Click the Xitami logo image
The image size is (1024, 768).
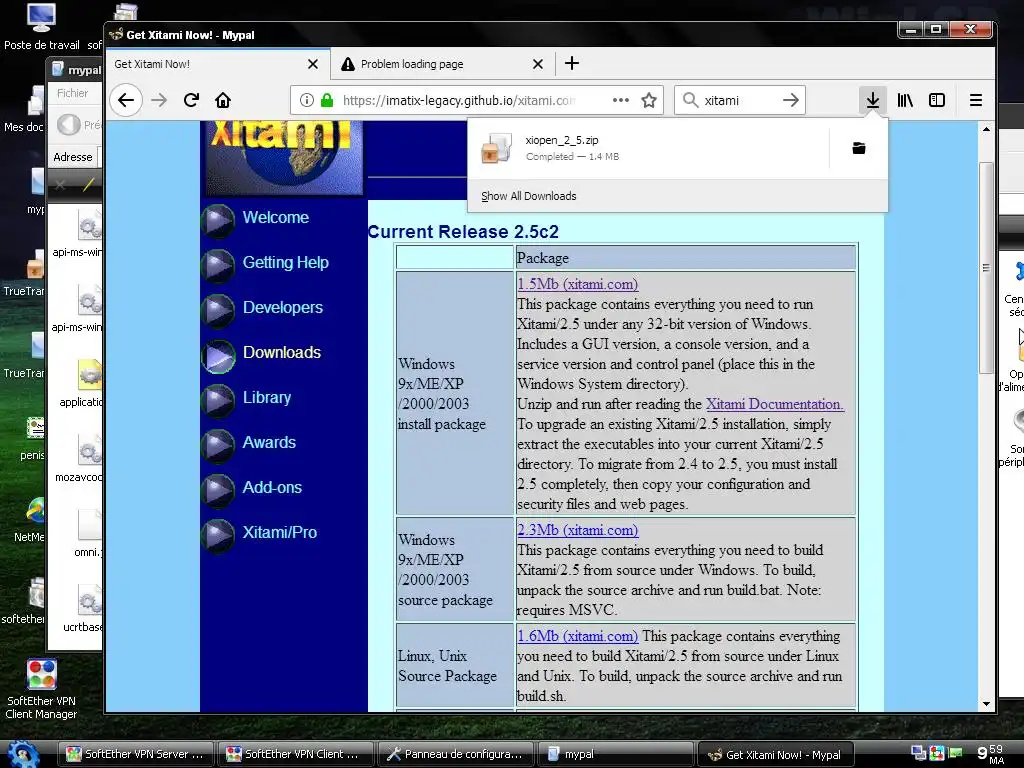coord(284,158)
